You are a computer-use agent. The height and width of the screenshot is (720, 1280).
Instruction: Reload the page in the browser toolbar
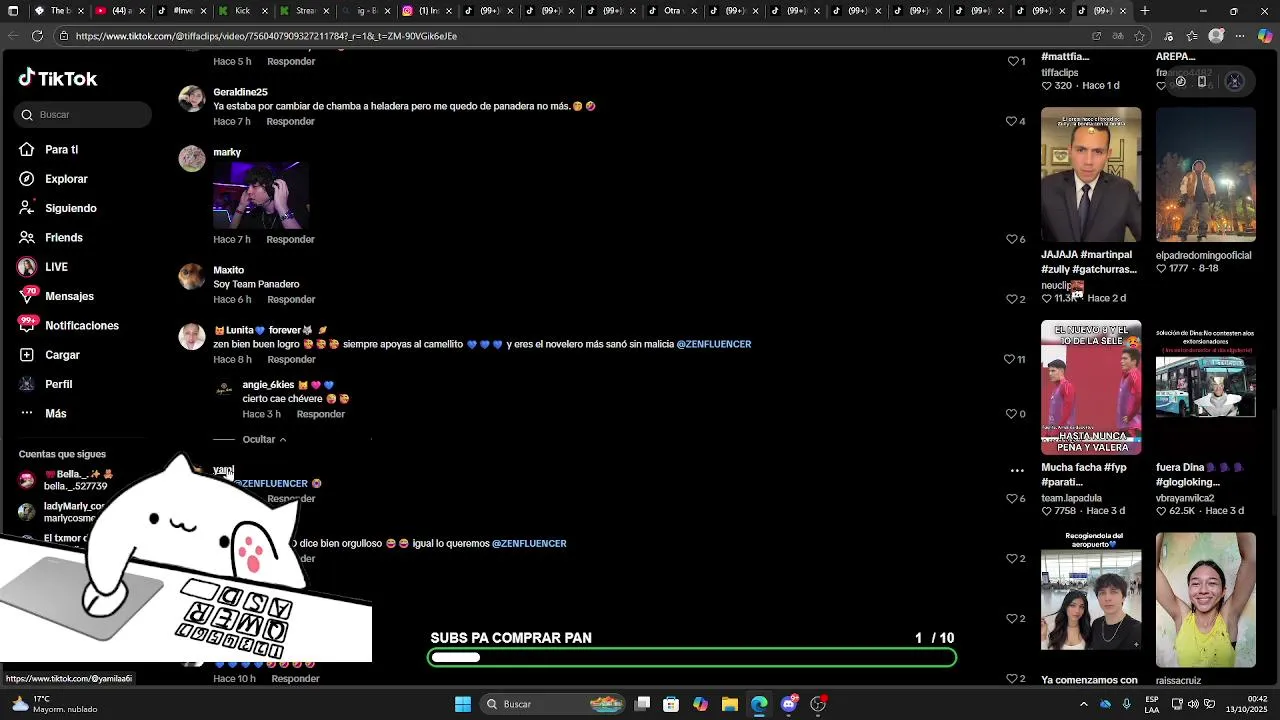(37, 35)
